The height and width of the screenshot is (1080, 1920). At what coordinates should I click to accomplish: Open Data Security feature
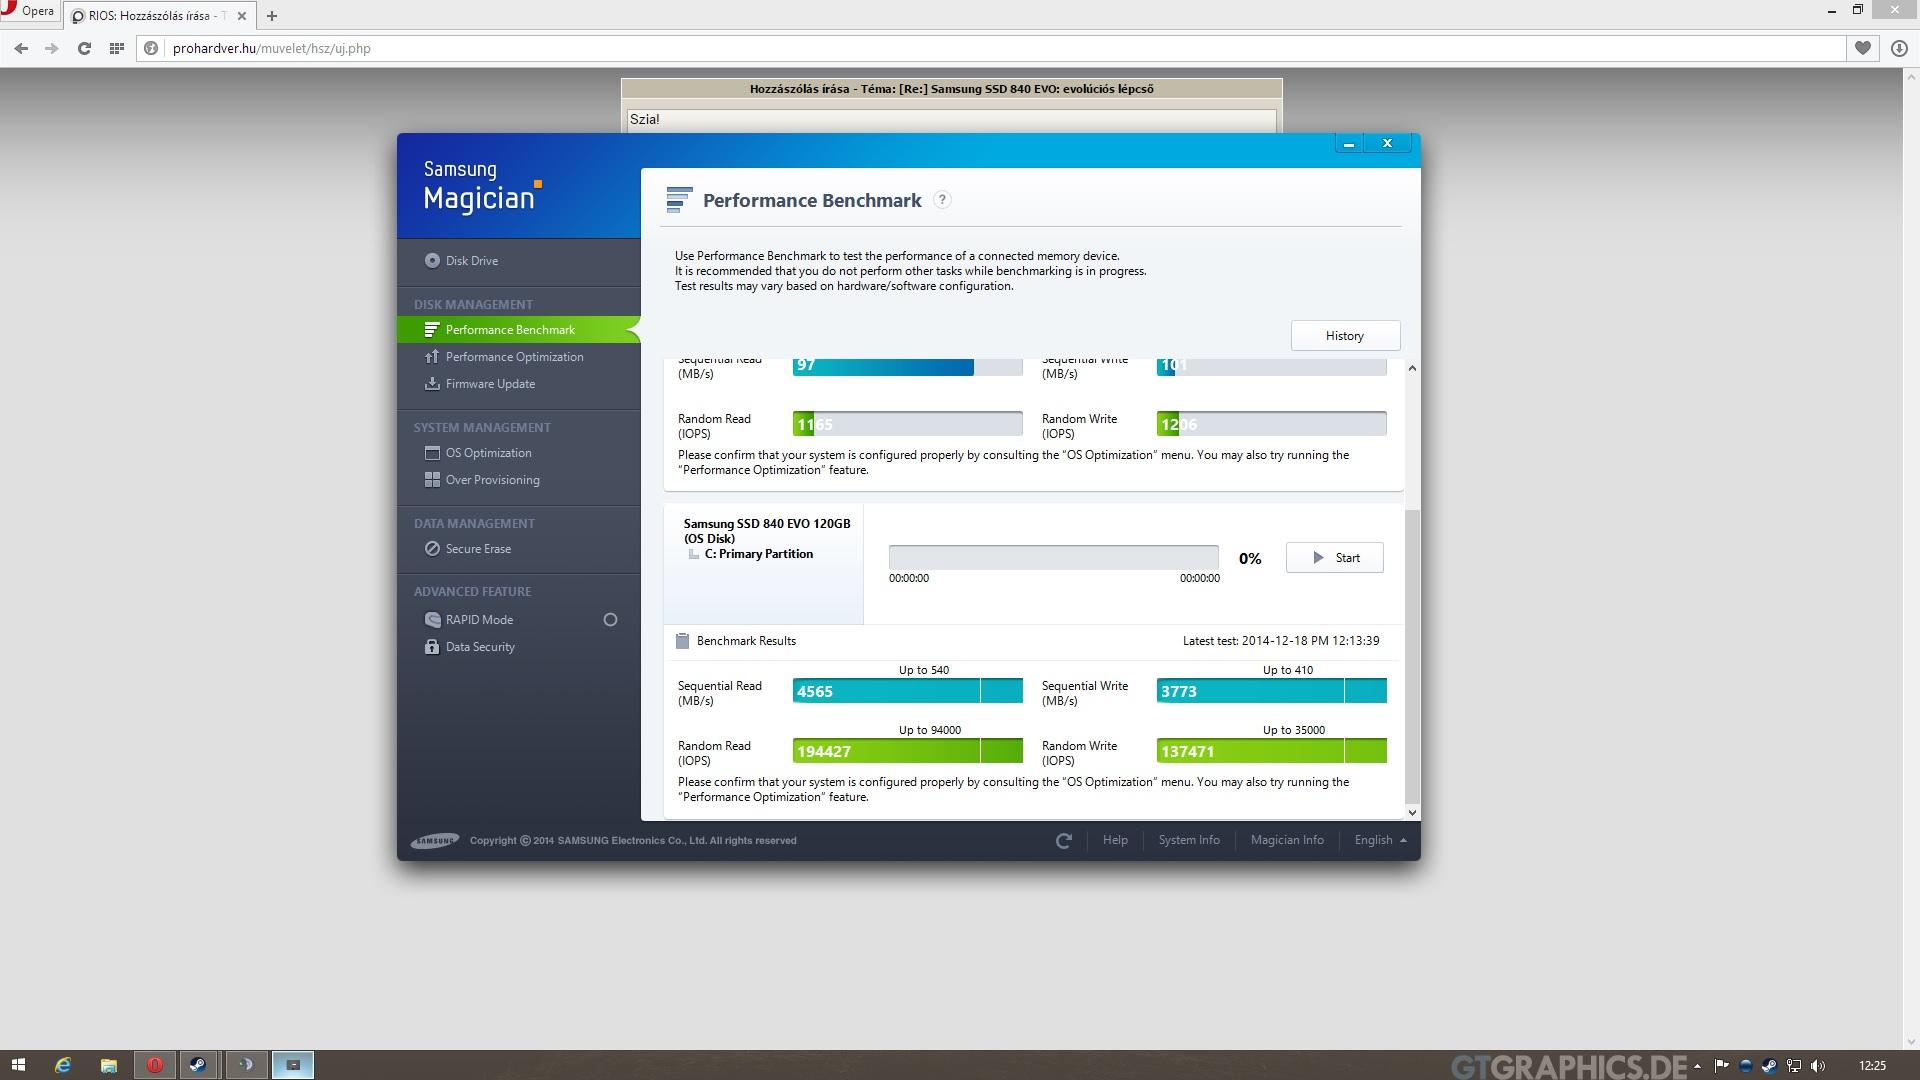480,646
